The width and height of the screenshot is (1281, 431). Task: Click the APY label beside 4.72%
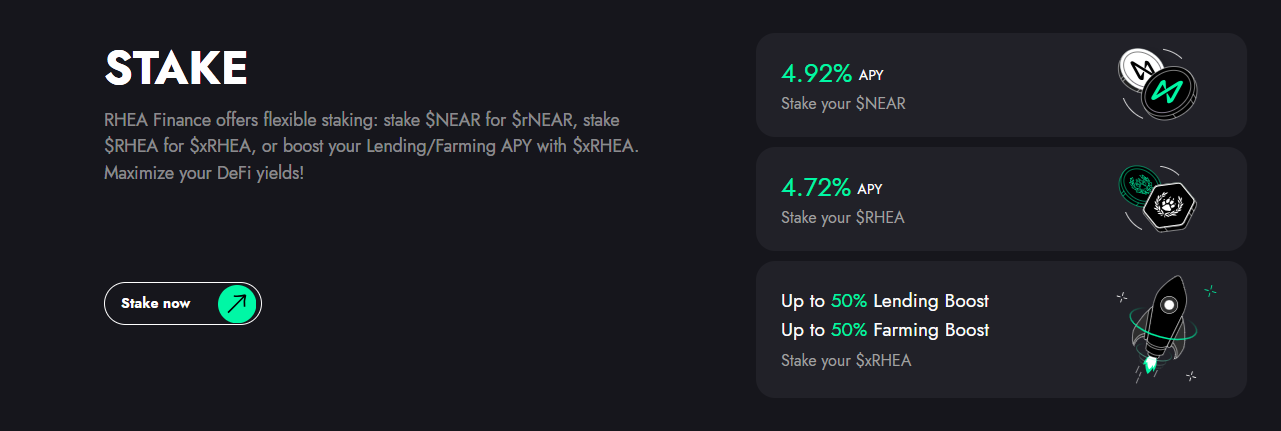[x=871, y=189]
